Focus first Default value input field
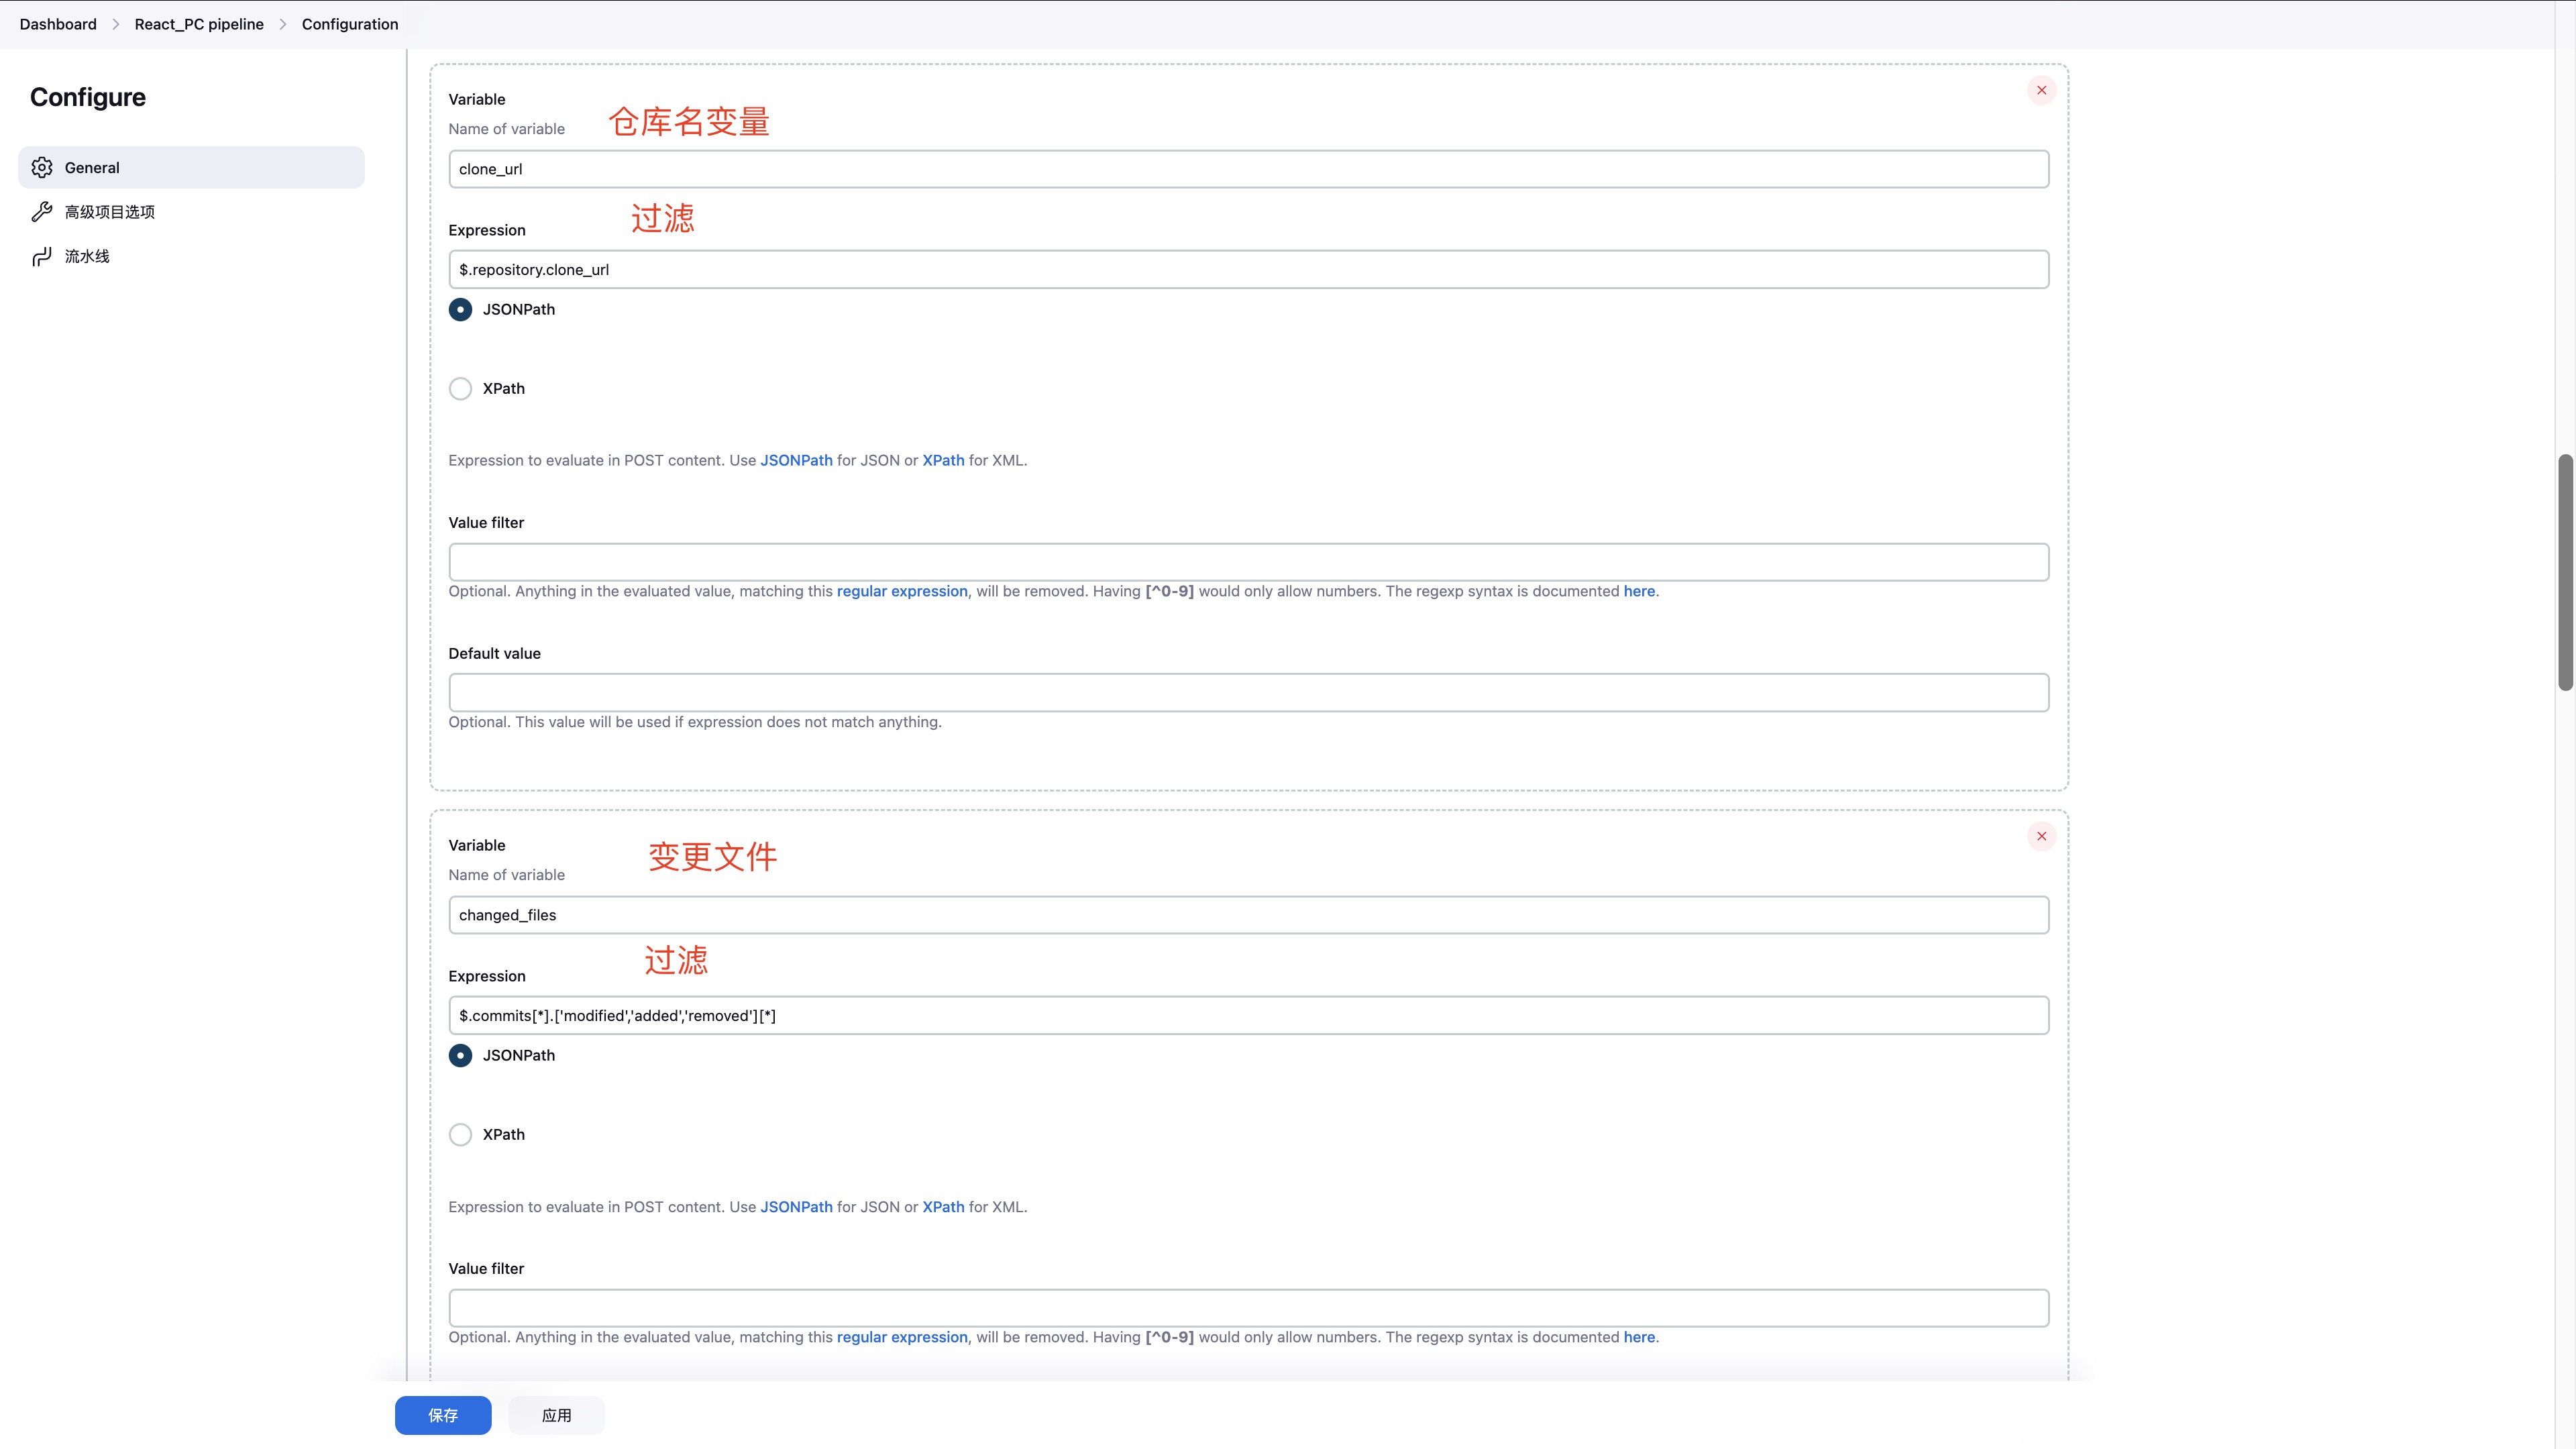2576x1449 pixels. pos(1248,693)
